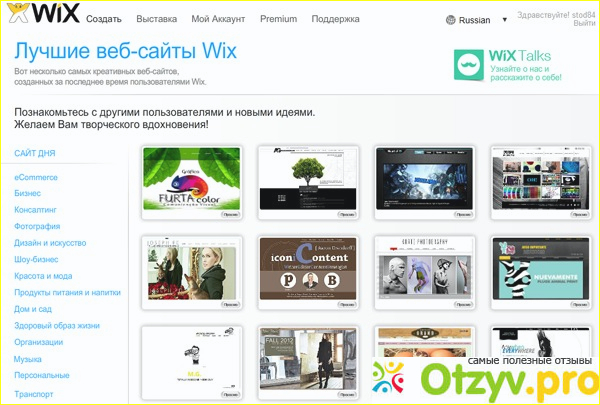Open the Создать menu

[x=105, y=19]
